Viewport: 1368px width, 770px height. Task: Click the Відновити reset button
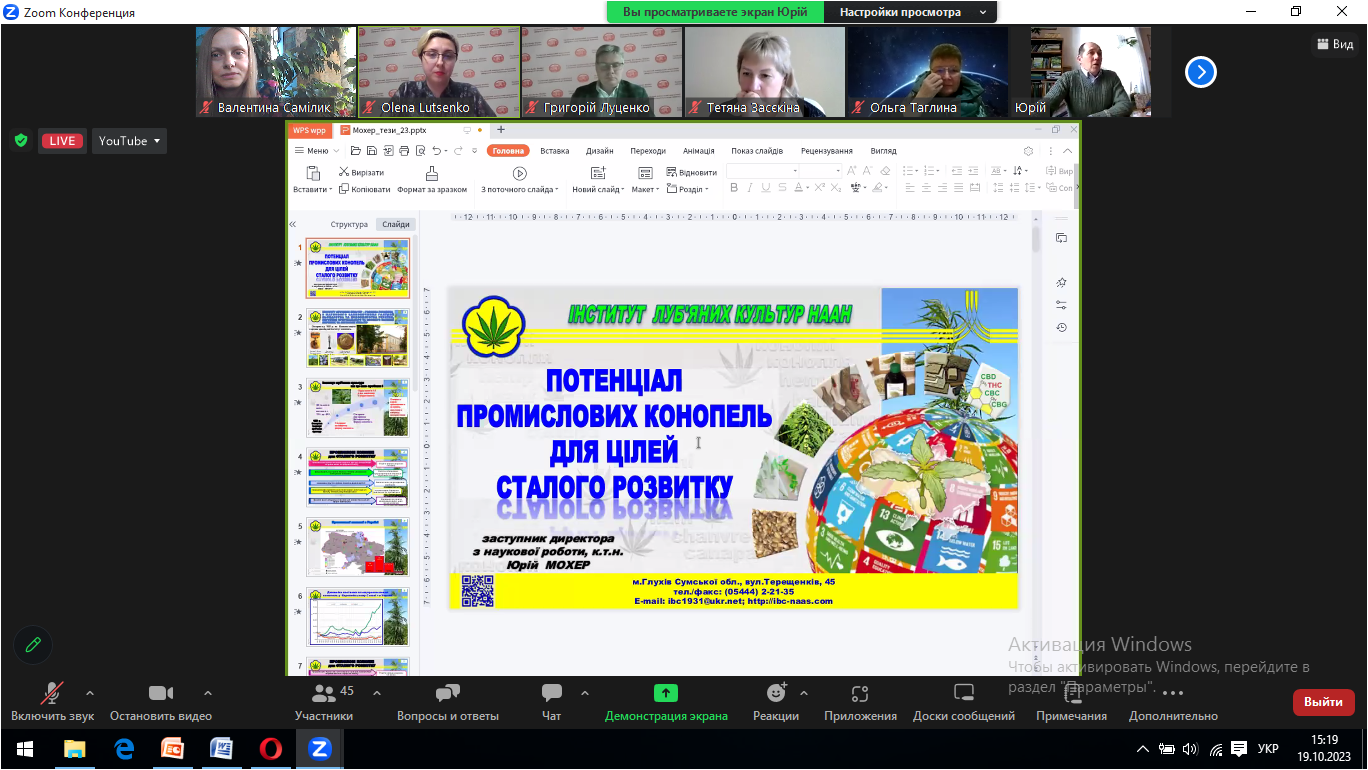(691, 172)
